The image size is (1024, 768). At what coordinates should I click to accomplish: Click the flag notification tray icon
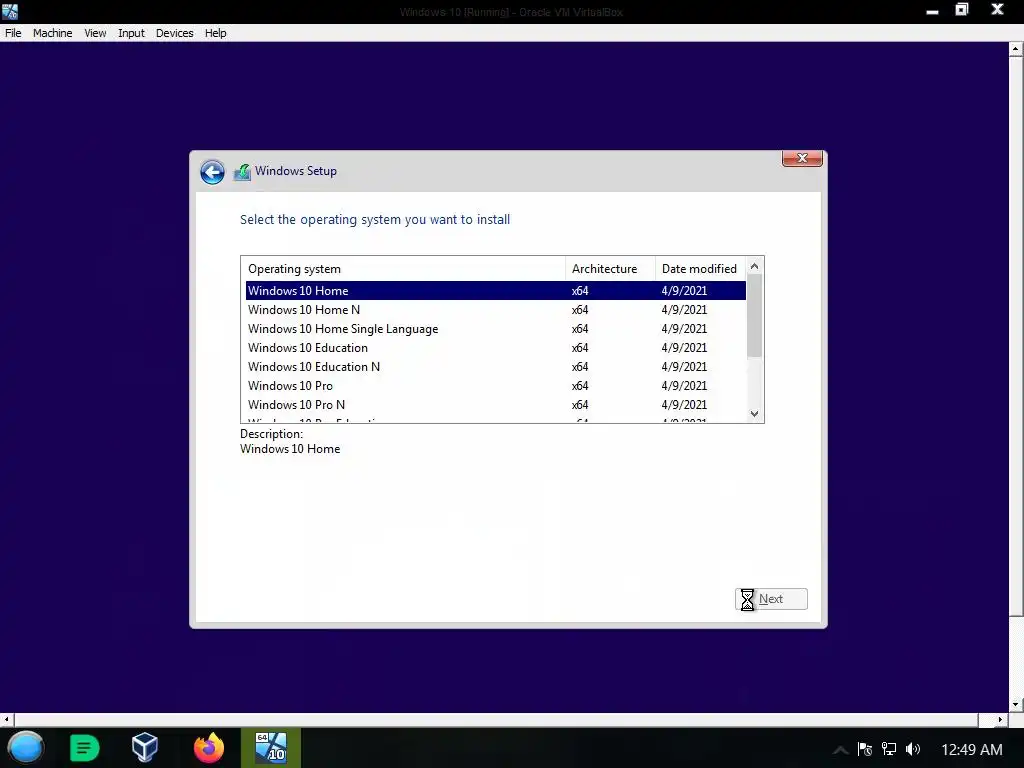[865, 749]
